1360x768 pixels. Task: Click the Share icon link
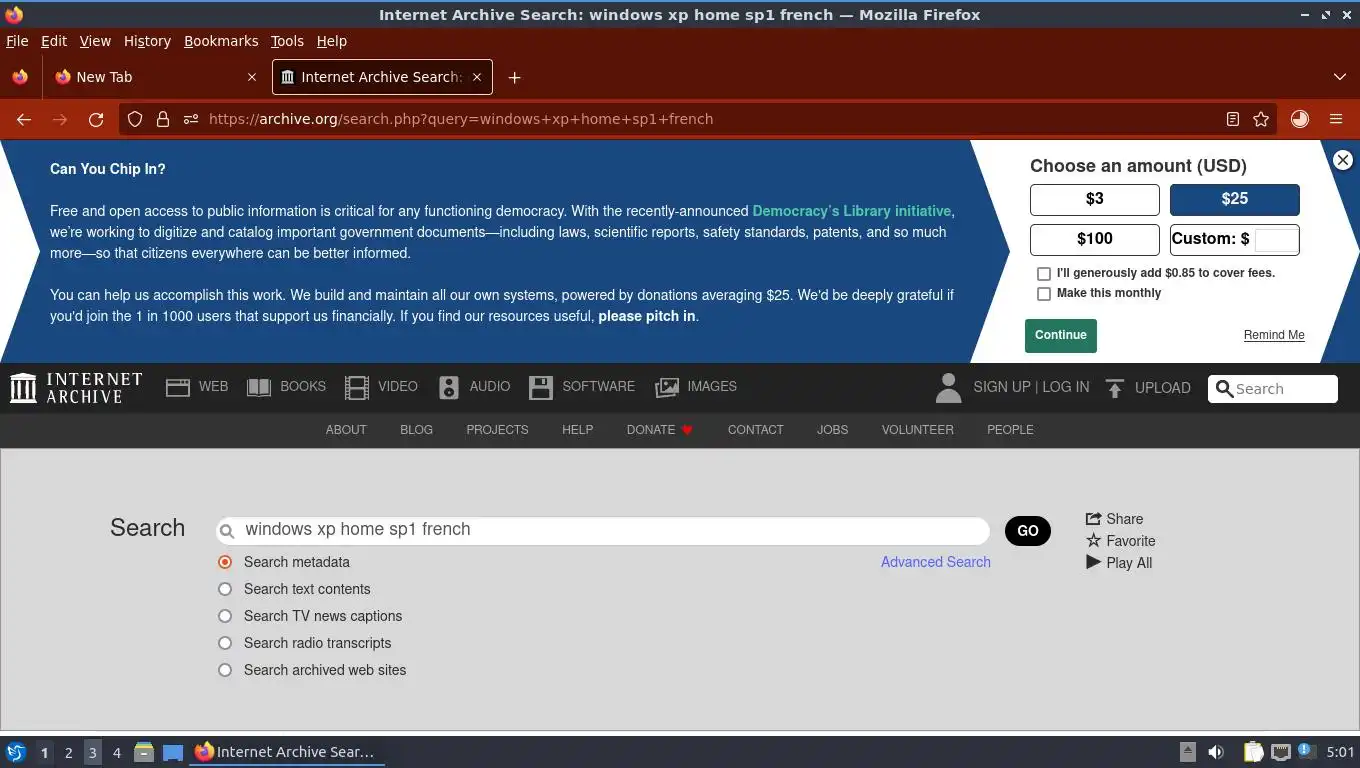coord(1114,519)
